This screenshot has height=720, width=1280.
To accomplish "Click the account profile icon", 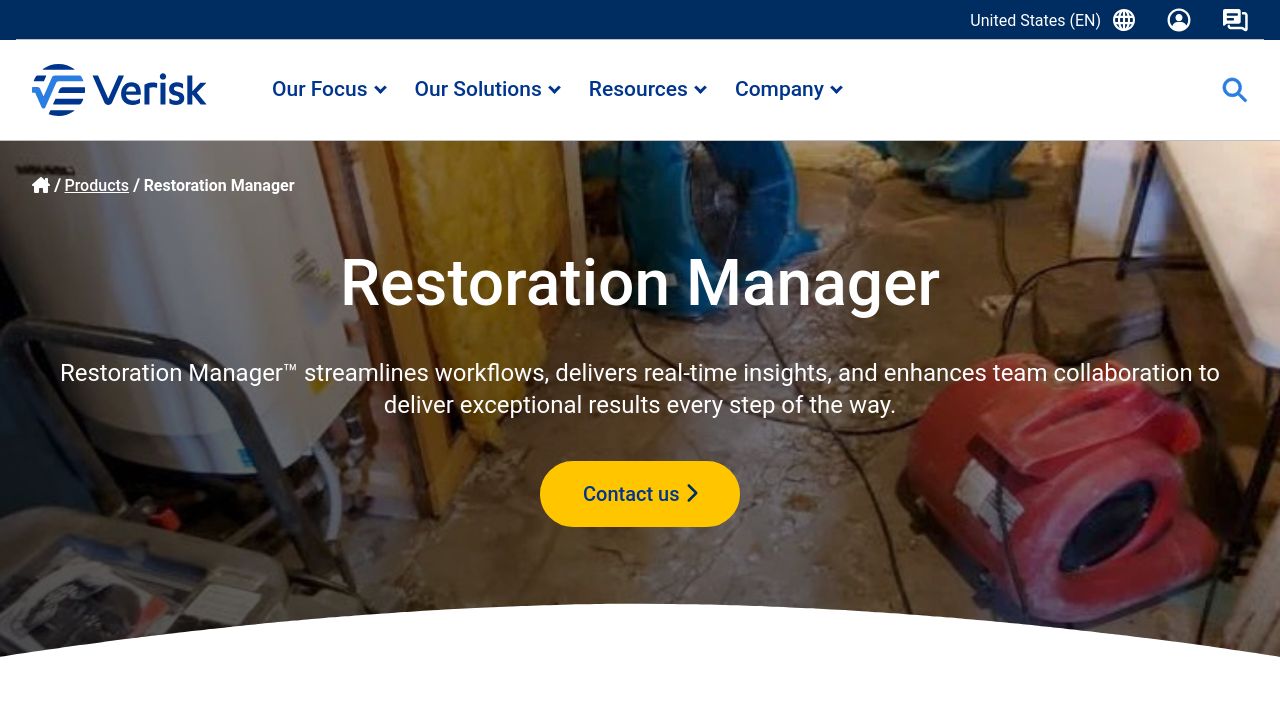I will [x=1179, y=19].
